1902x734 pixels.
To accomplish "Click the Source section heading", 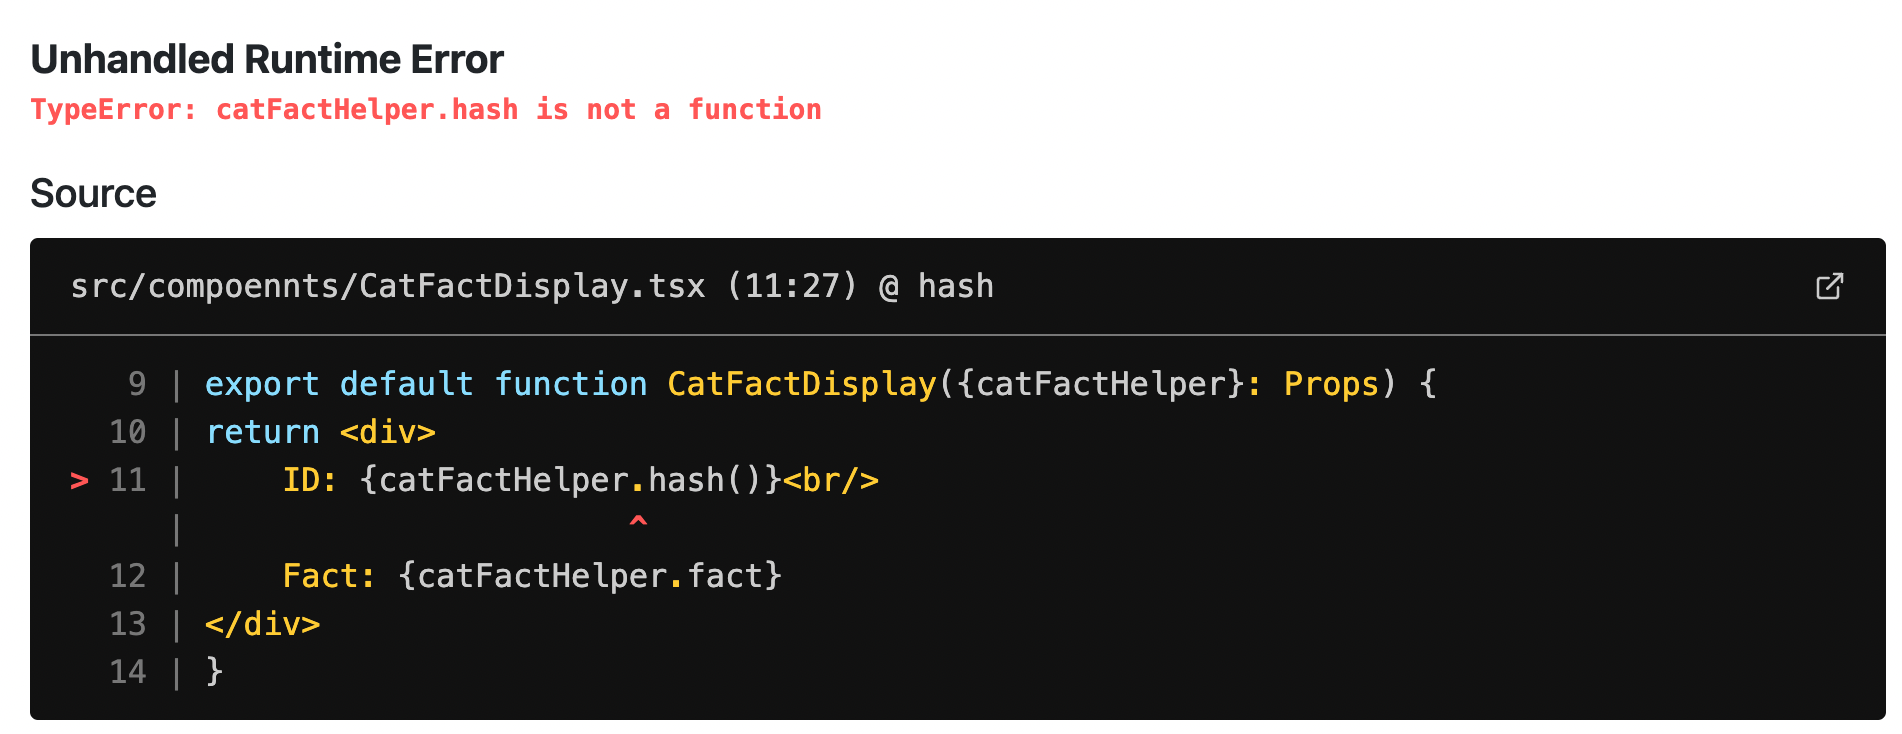I will click(93, 193).
